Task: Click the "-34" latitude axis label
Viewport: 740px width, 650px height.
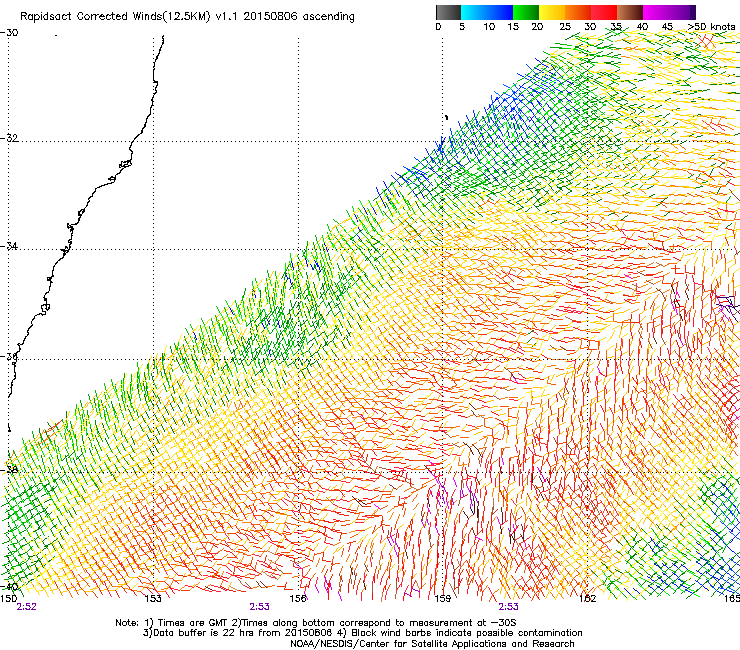Action: point(9,246)
